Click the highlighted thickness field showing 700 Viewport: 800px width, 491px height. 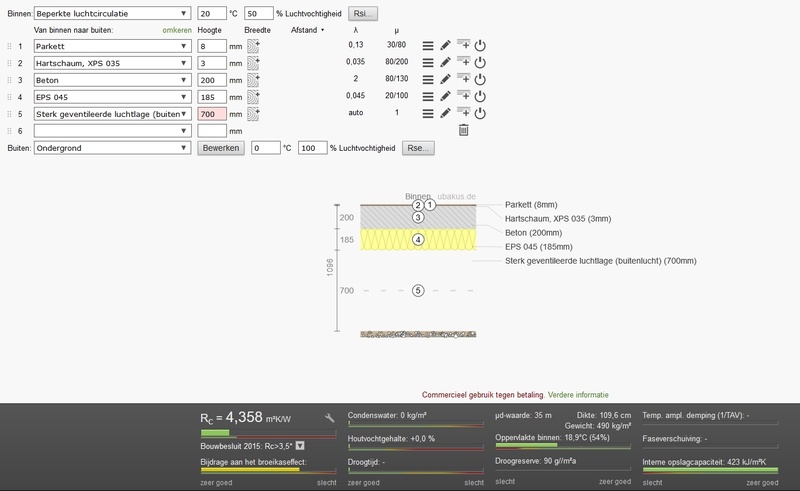[212, 114]
